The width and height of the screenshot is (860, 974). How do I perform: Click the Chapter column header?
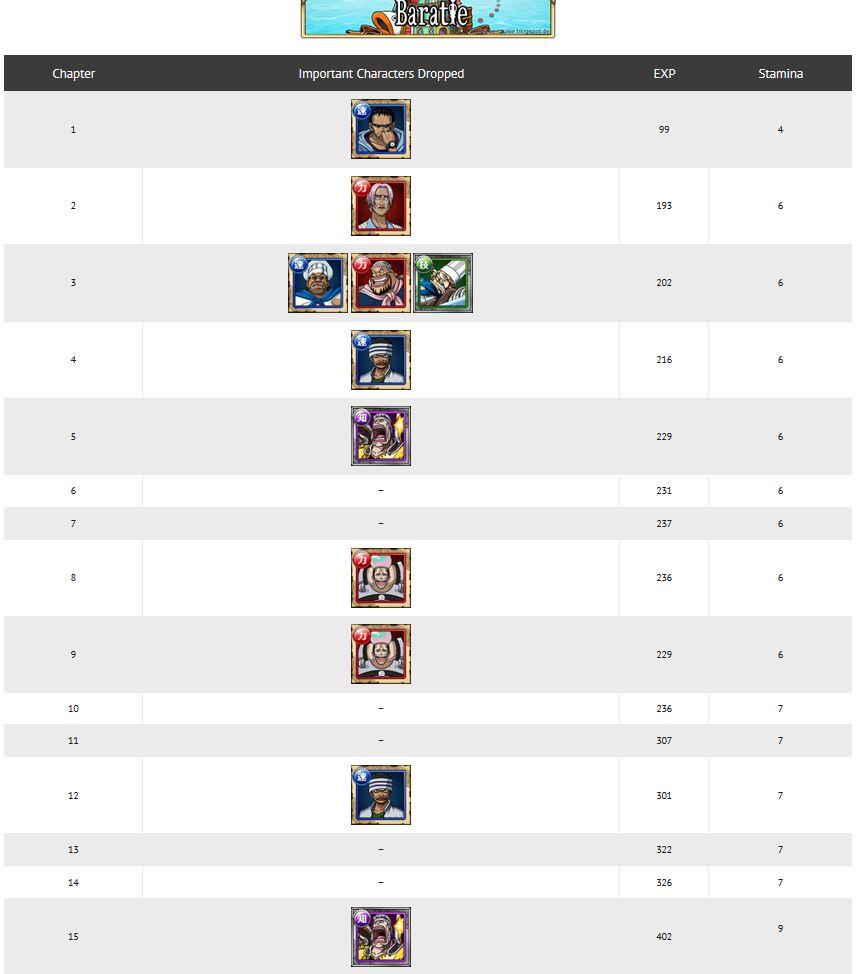click(x=73, y=74)
